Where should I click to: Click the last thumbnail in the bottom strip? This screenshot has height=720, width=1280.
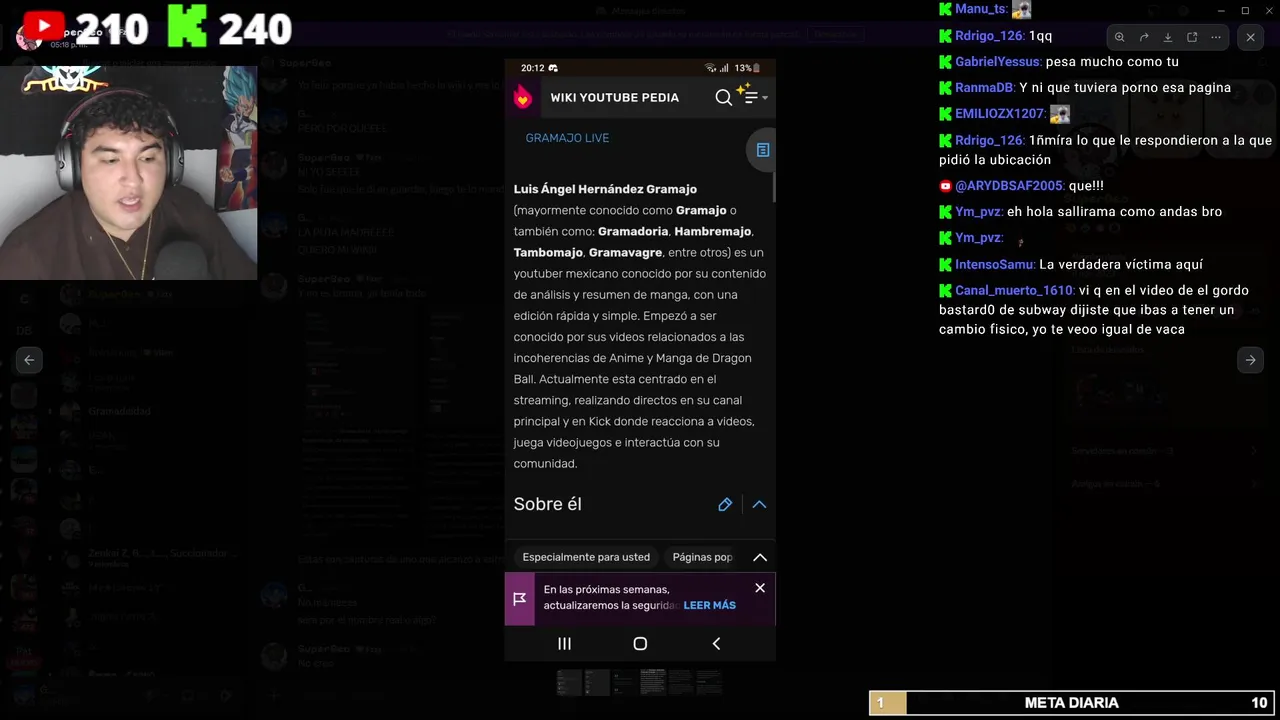coord(709,682)
